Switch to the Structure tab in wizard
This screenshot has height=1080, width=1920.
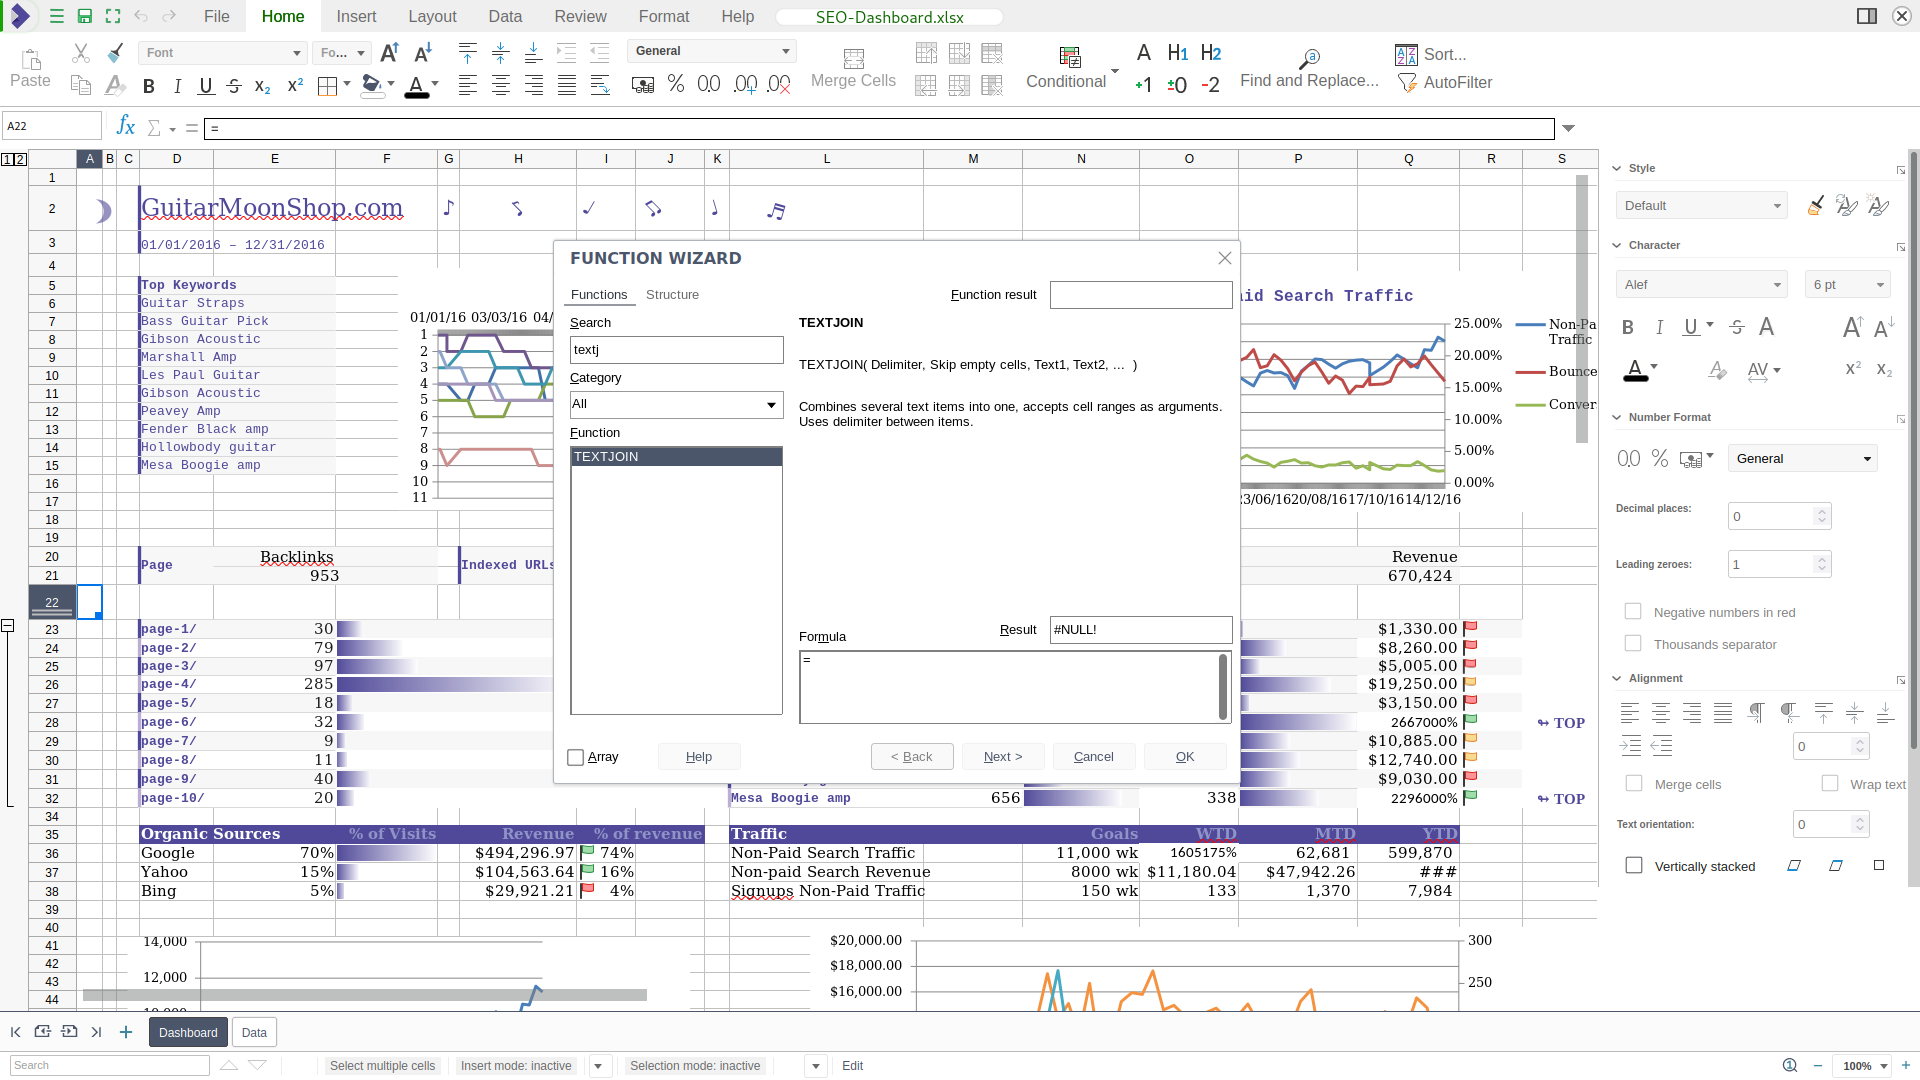(672, 295)
